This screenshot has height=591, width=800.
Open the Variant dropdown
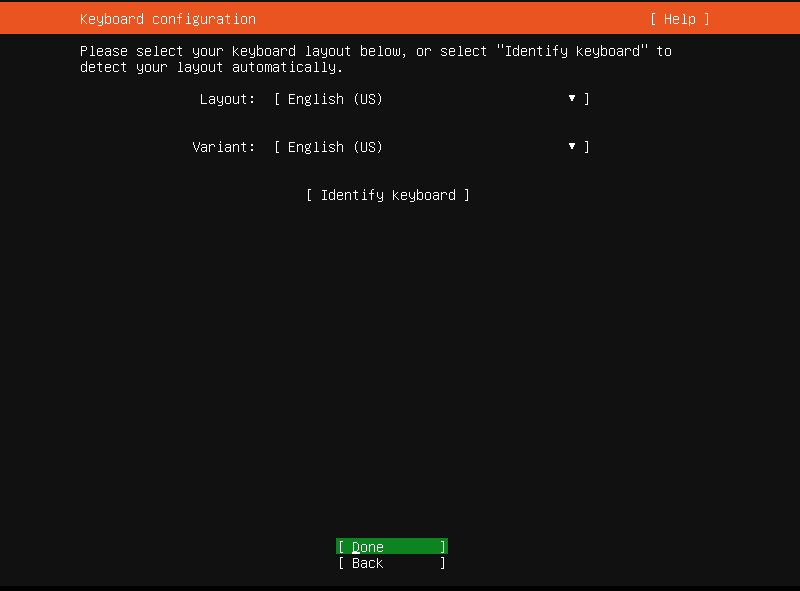pos(432,147)
